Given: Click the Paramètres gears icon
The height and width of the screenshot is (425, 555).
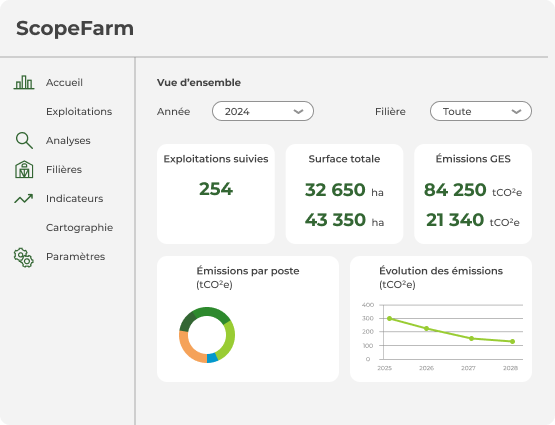Looking at the screenshot, I should point(24,257).
